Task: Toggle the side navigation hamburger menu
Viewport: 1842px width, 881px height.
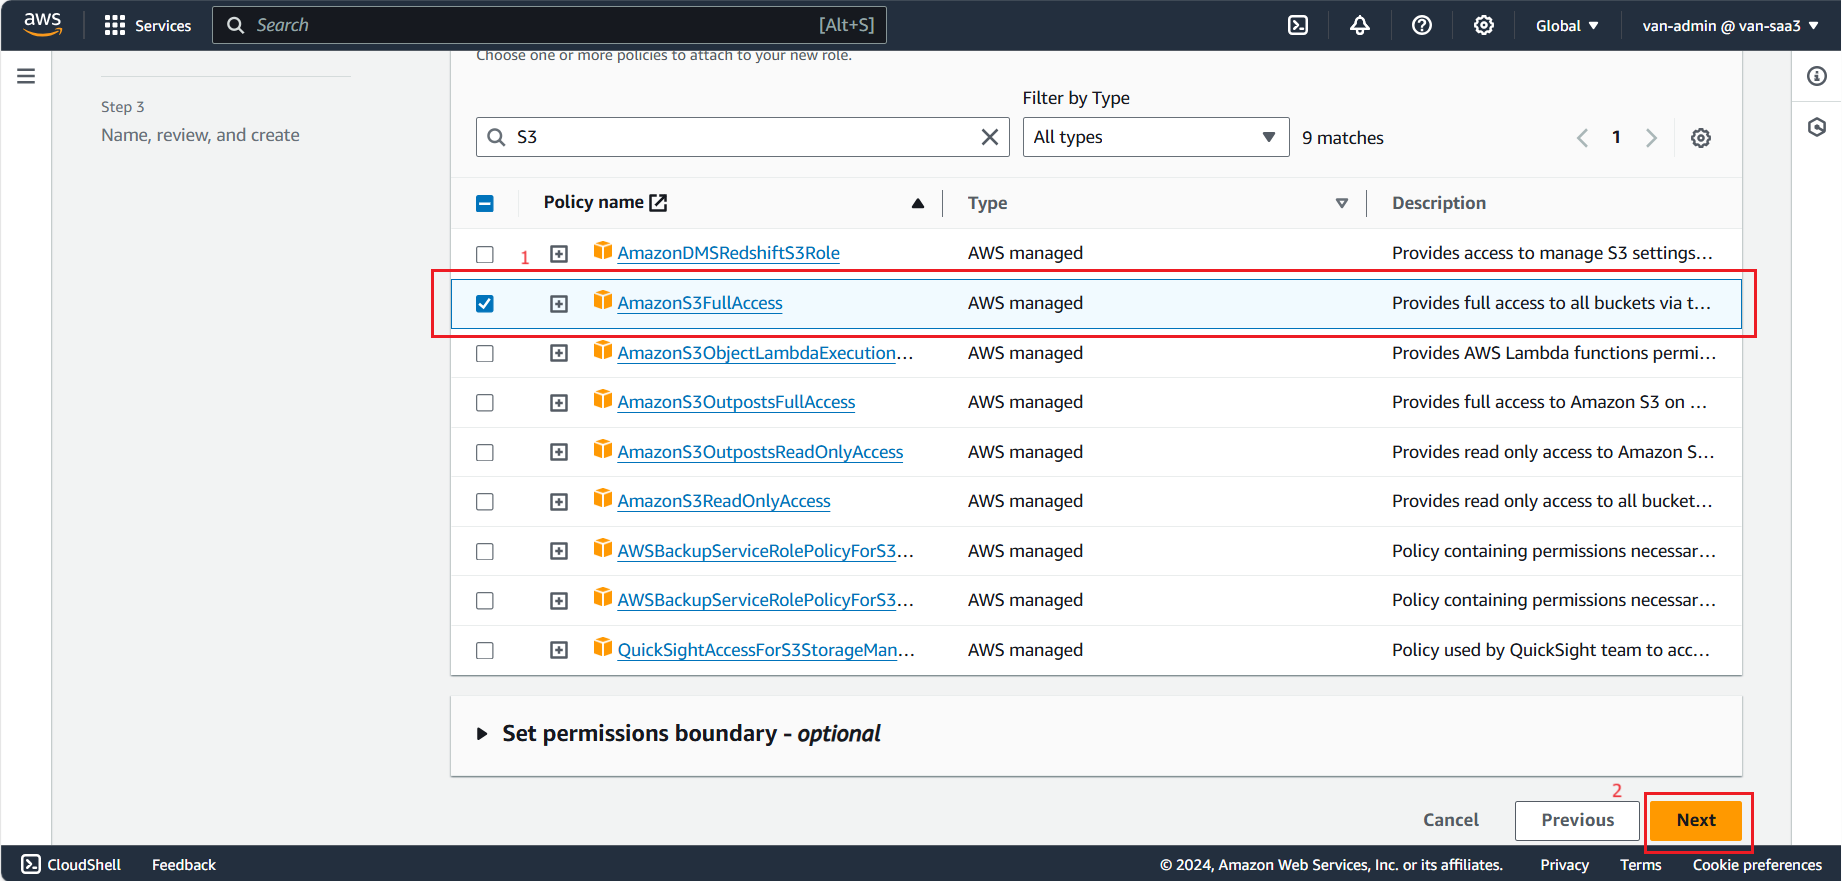Action: tap(26, 76)
